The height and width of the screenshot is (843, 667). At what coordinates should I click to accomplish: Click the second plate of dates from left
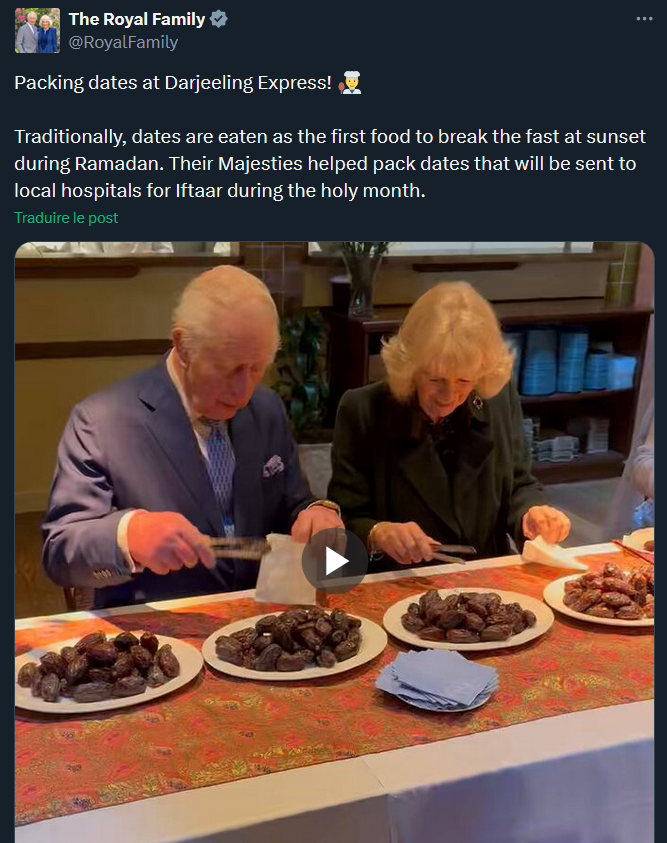click(x=295, y=642)
